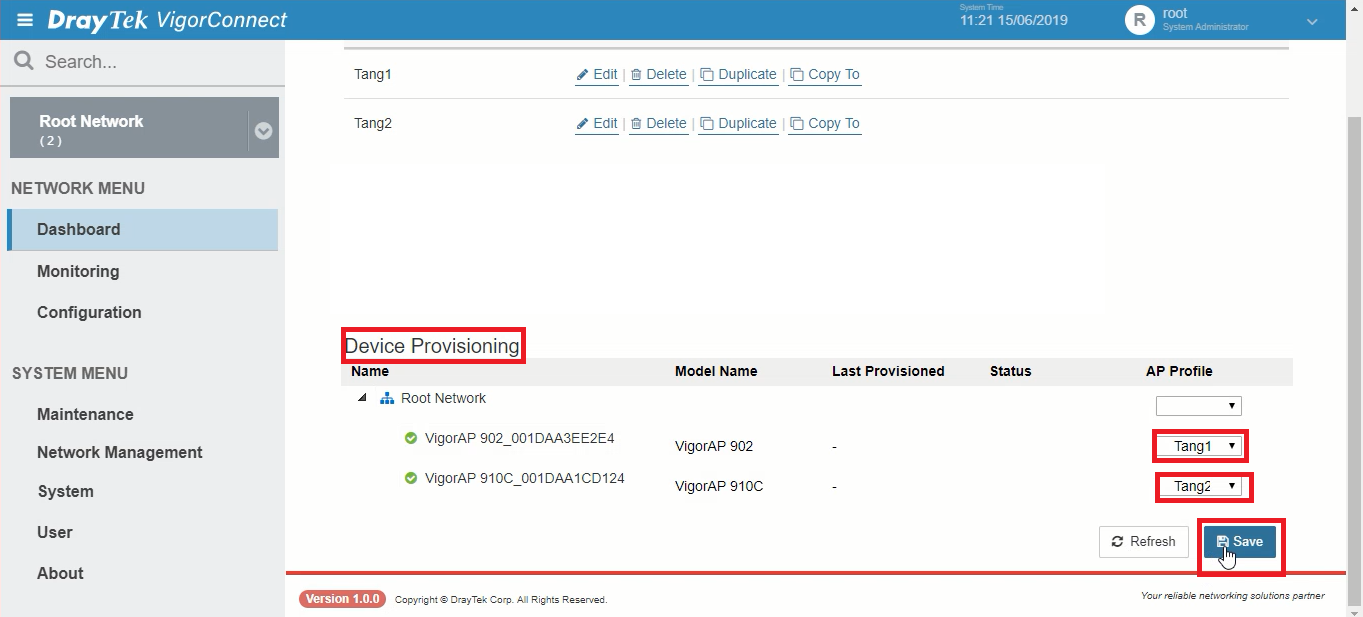The image size is (1363, 617).
Task: Click the Status column header
Action: pyautogui.click(x=1010, y=371)
